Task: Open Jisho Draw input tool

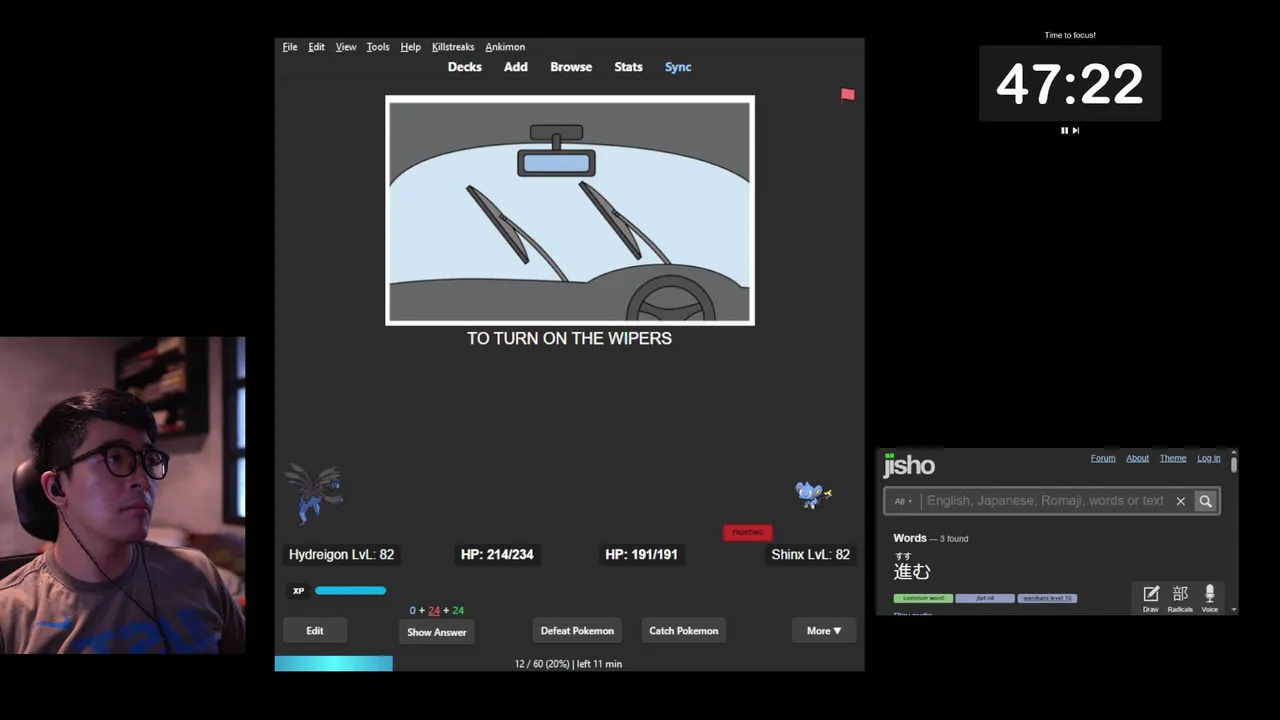Action: click(1151, 598)
